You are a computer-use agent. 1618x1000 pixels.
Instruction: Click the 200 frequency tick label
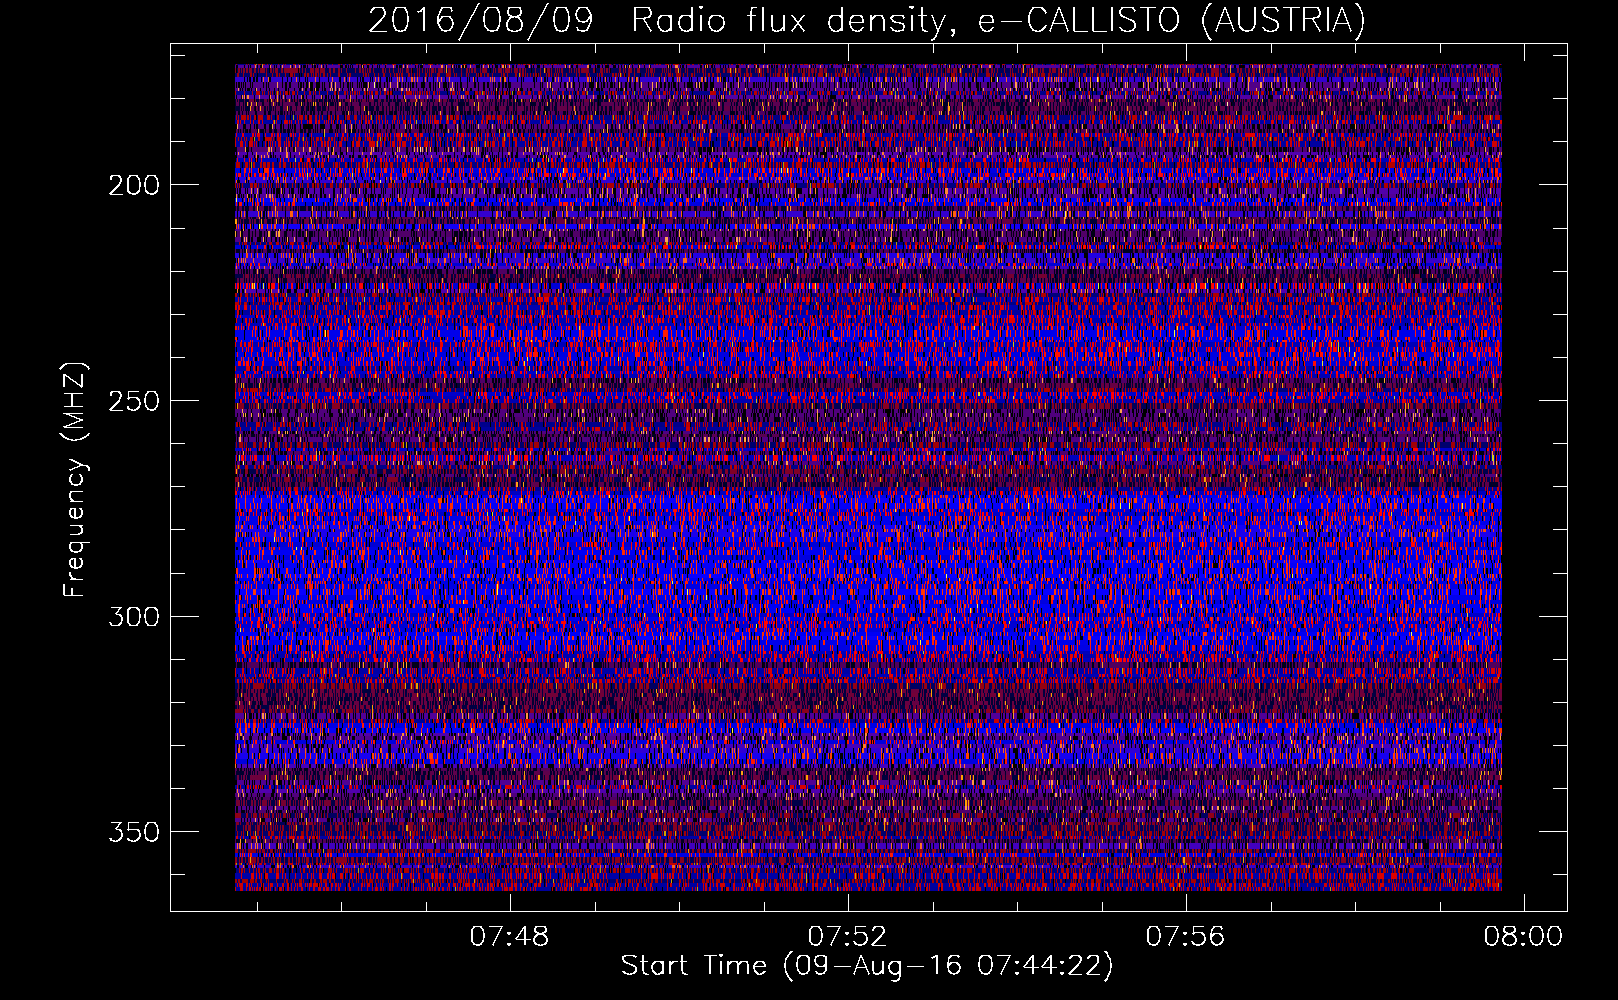133,185
